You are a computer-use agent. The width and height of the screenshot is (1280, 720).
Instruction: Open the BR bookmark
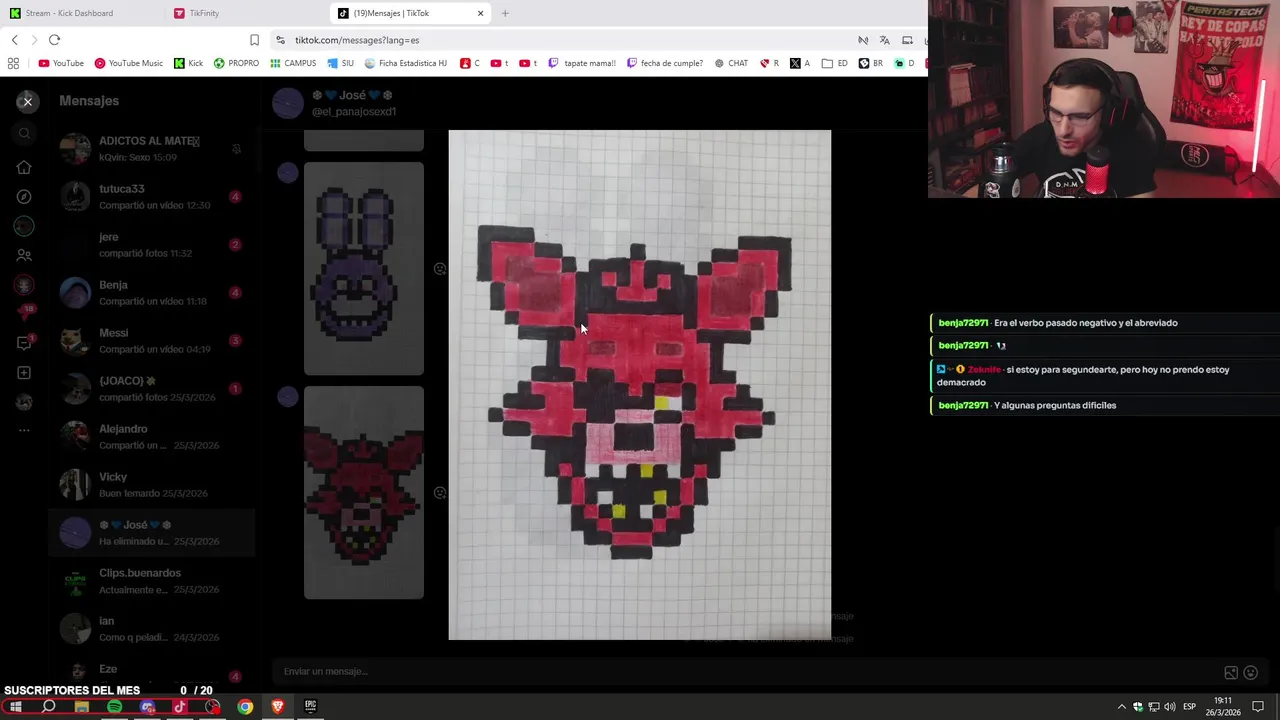point(871,63)
